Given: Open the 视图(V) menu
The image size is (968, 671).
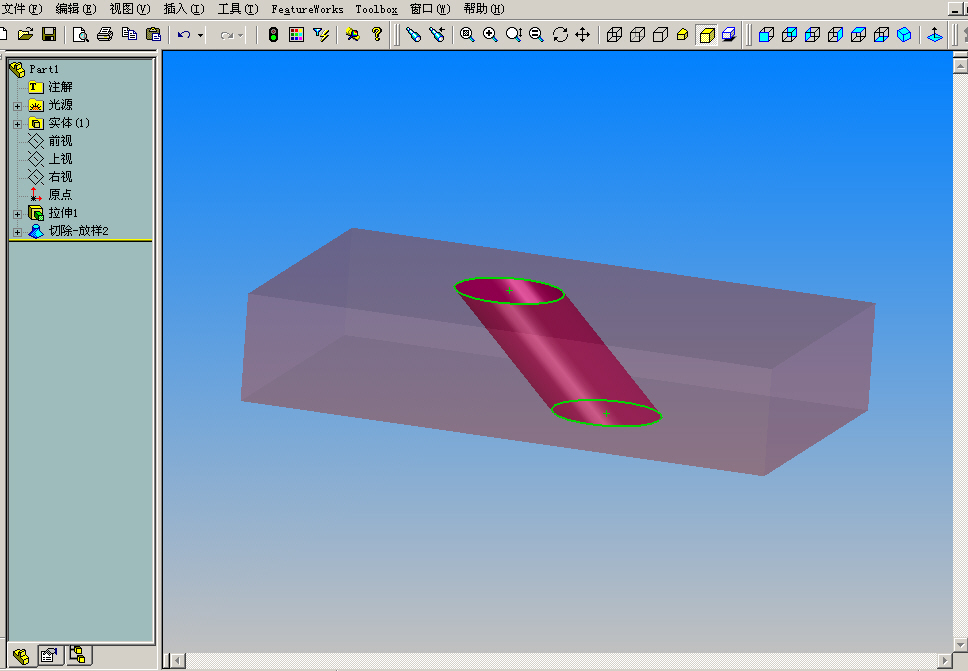Looking at the screenshot, I should coord(130,9).
